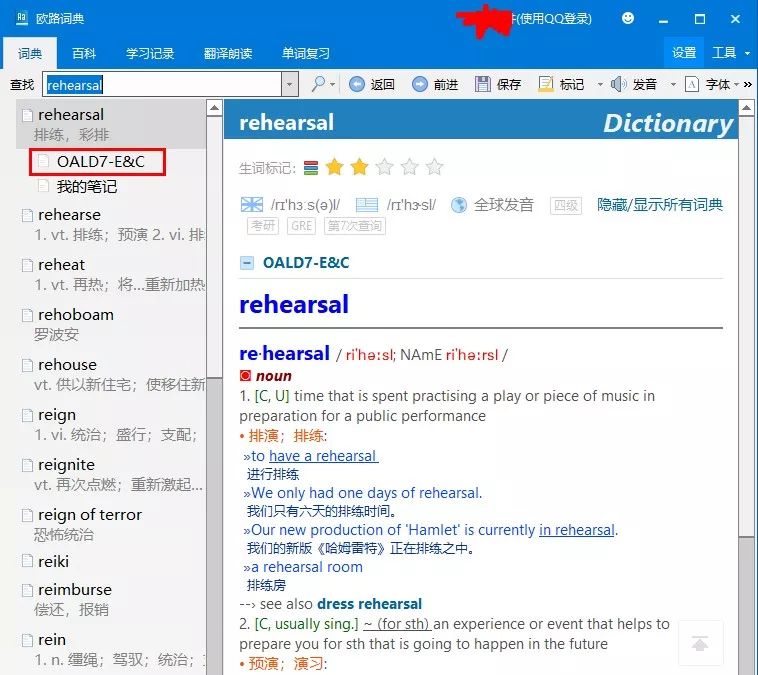Image resolution: width=758 pixels, height=675 pixels.
Task: Click the British flag pronunciation icon
Action: tap(252, 205)
